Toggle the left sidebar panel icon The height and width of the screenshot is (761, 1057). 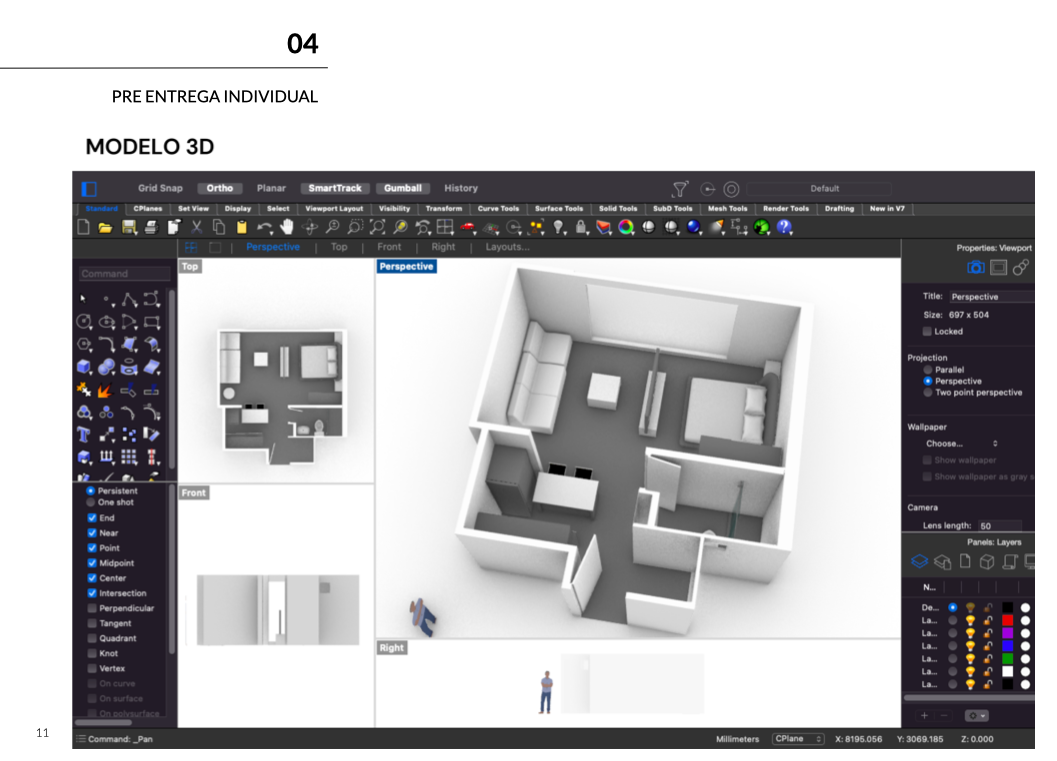[89, 188]
